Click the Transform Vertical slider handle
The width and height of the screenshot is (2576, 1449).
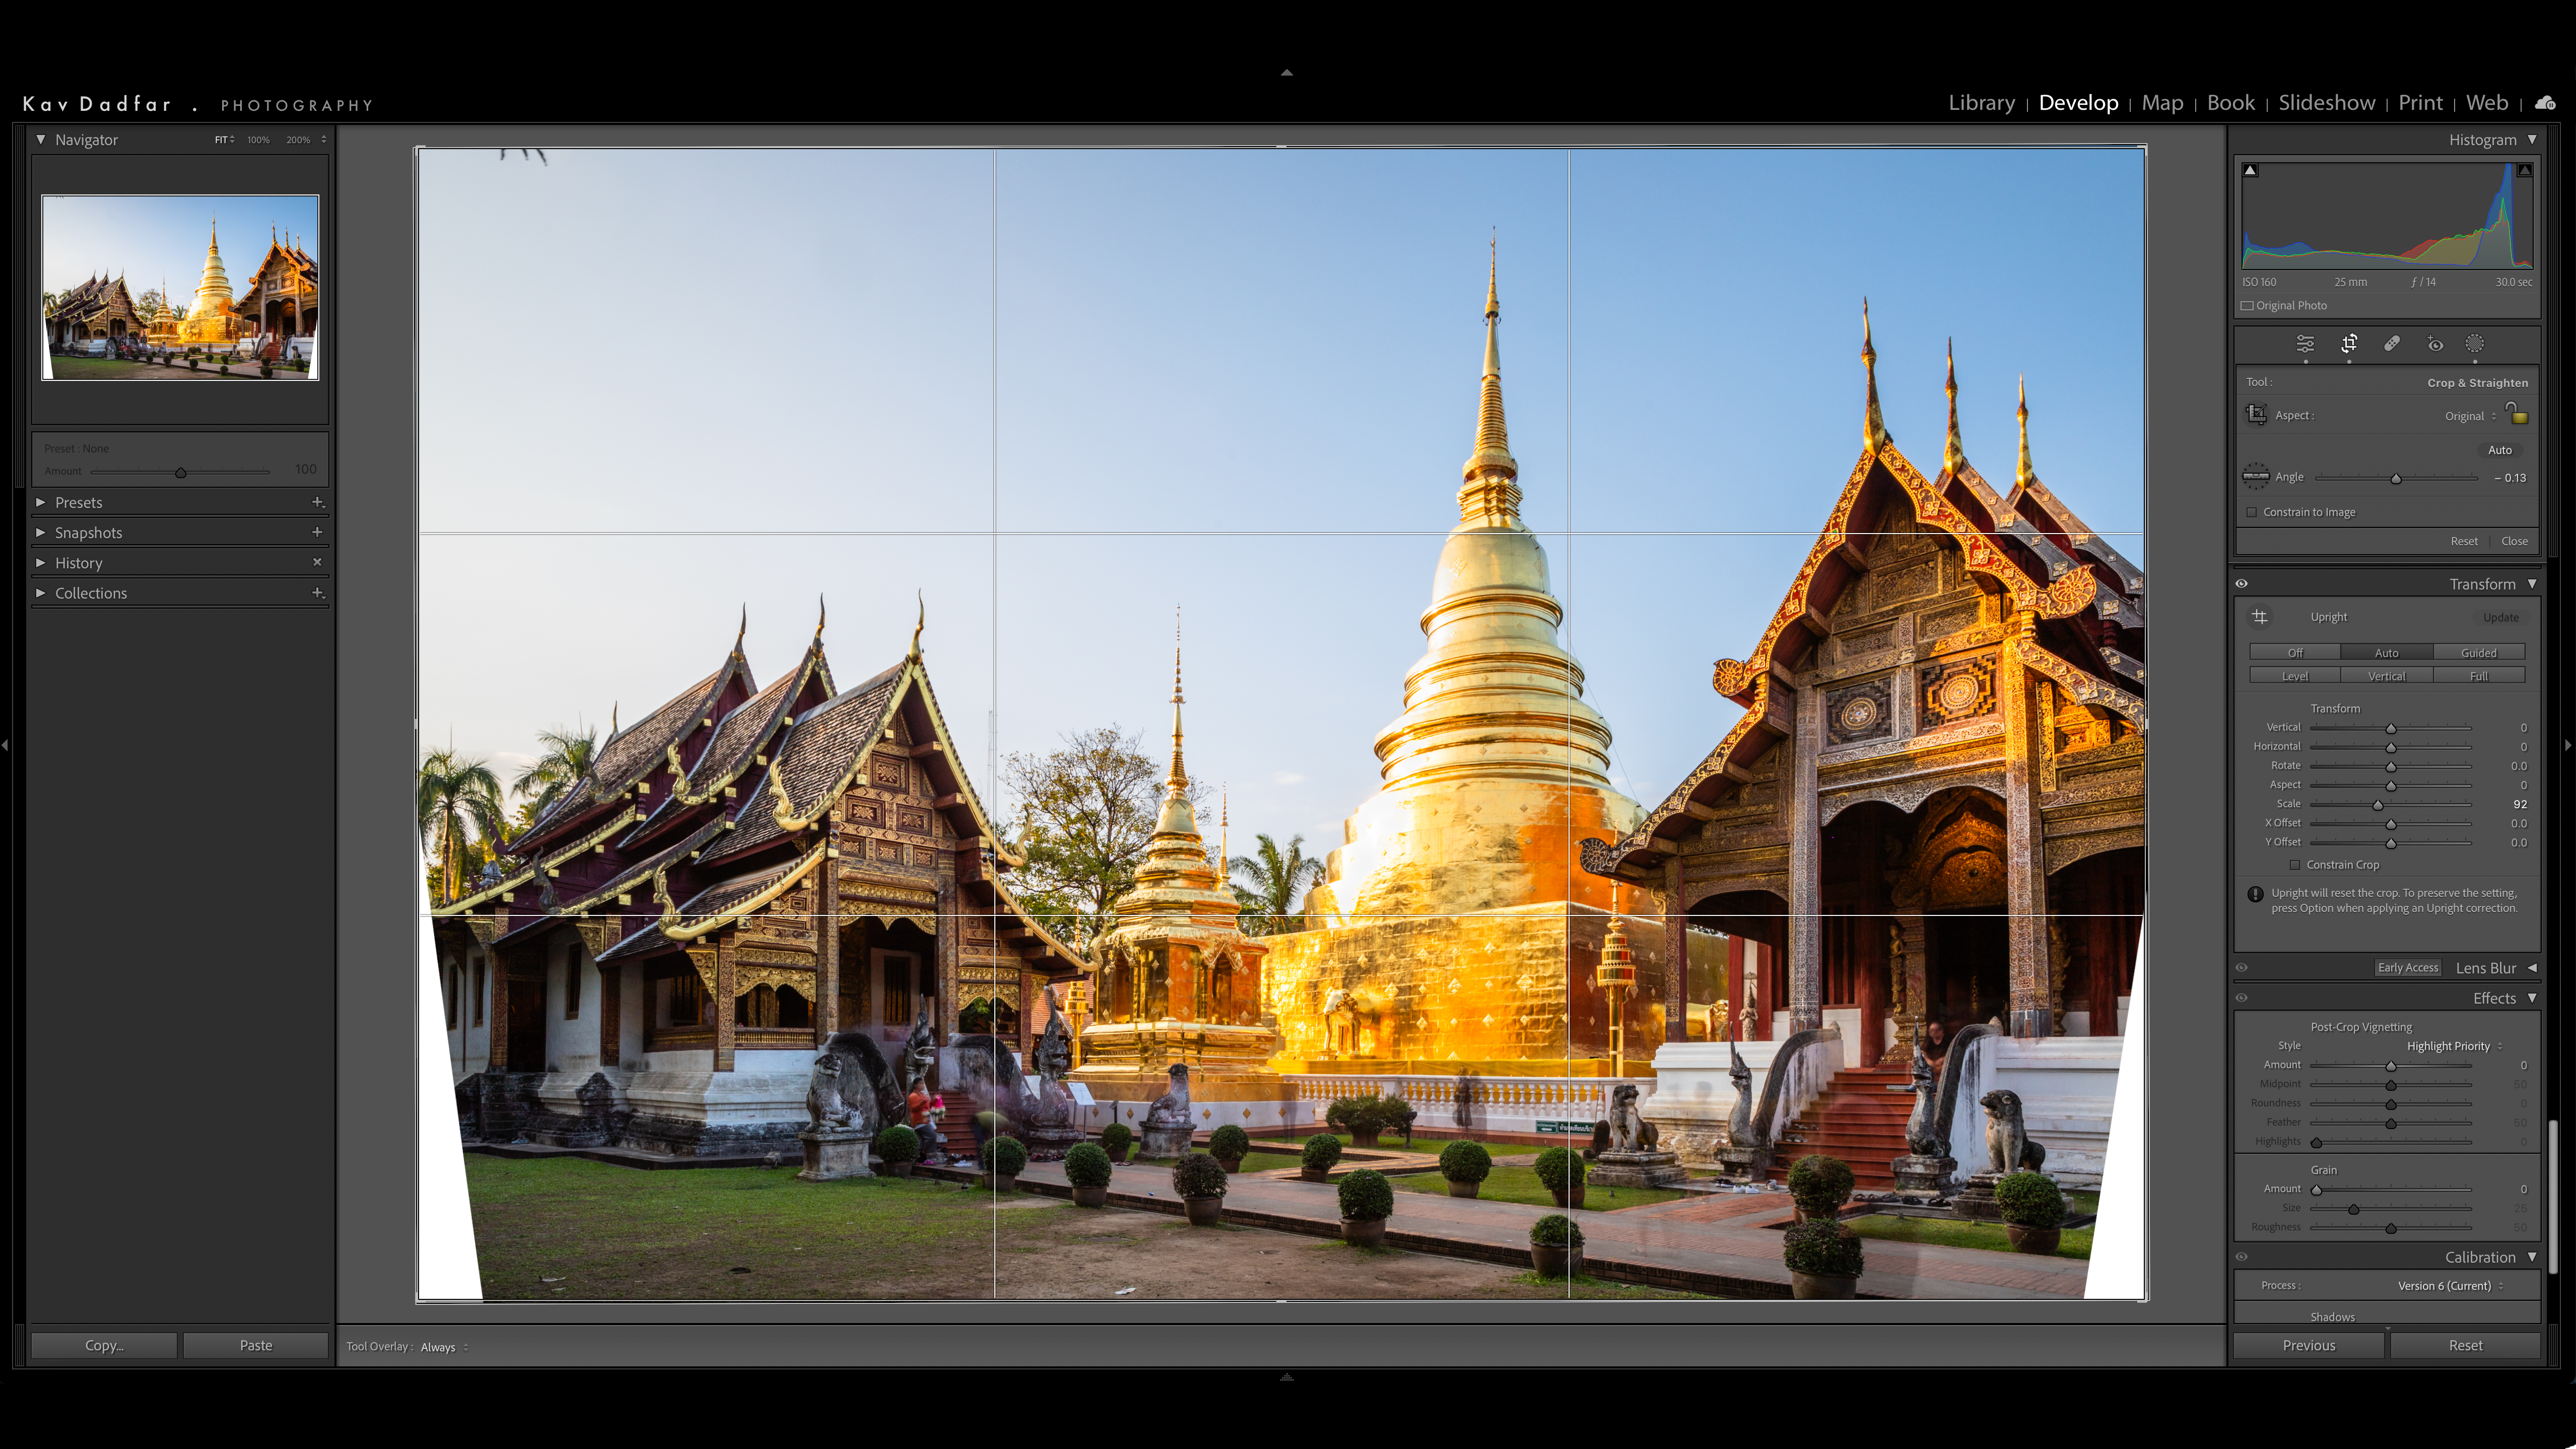pos(2391,729)
